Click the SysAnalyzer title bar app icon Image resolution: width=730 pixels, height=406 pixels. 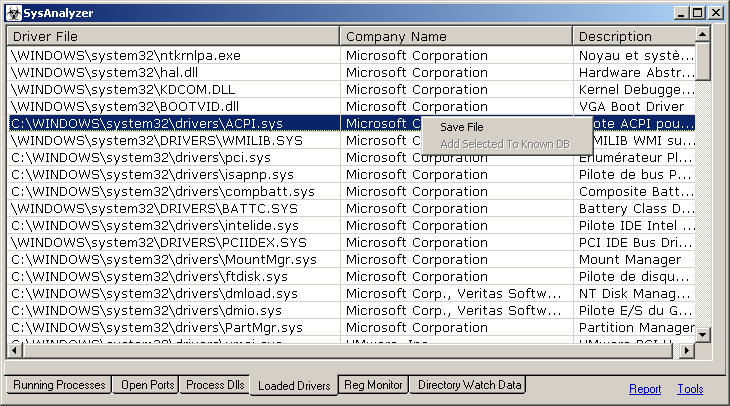point(12,13)
